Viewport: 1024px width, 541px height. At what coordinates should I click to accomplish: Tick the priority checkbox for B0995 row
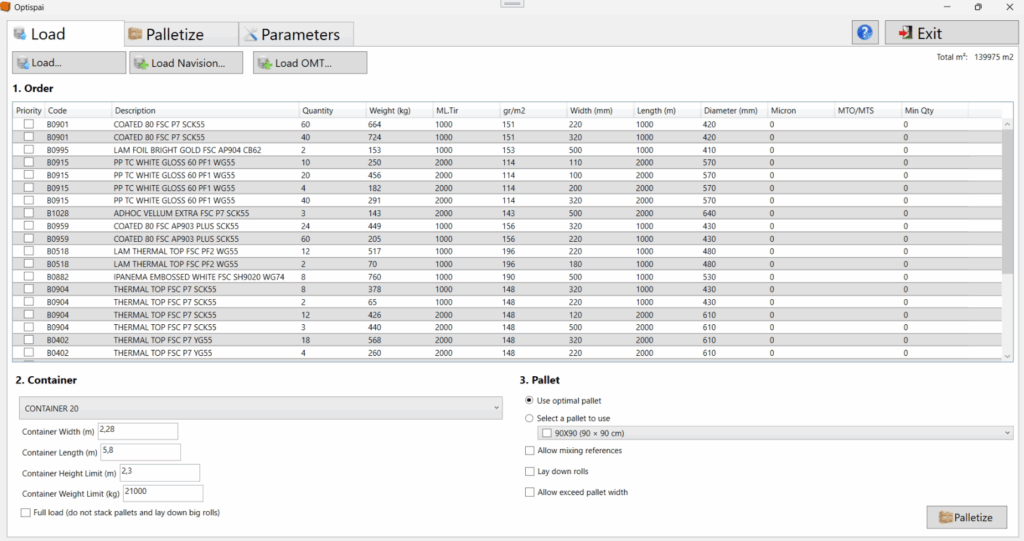pos(29,150)
